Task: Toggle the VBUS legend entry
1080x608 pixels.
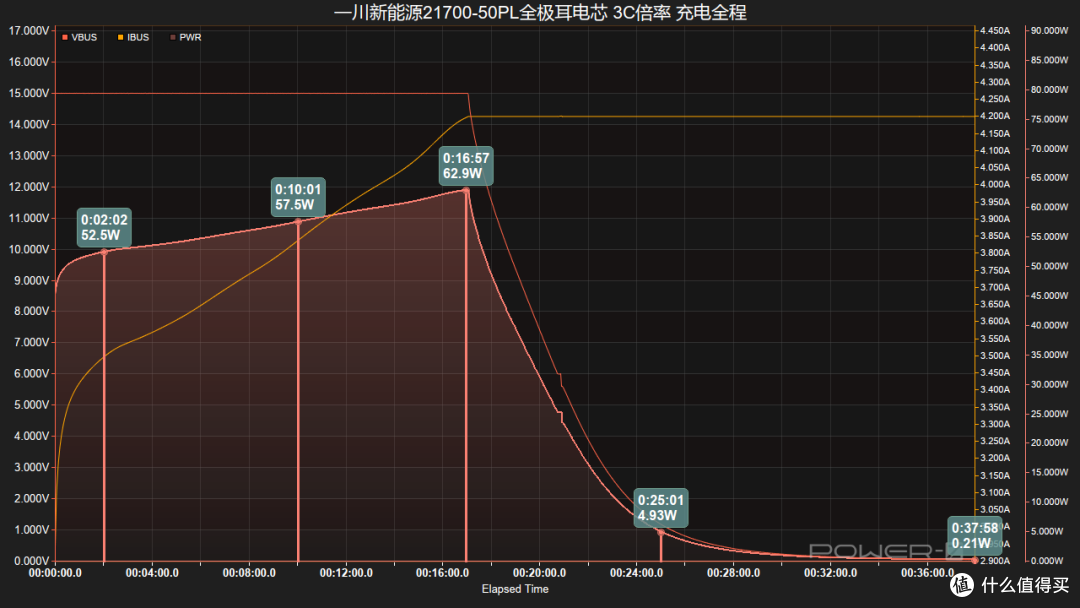Action: (x=79, y=37)
